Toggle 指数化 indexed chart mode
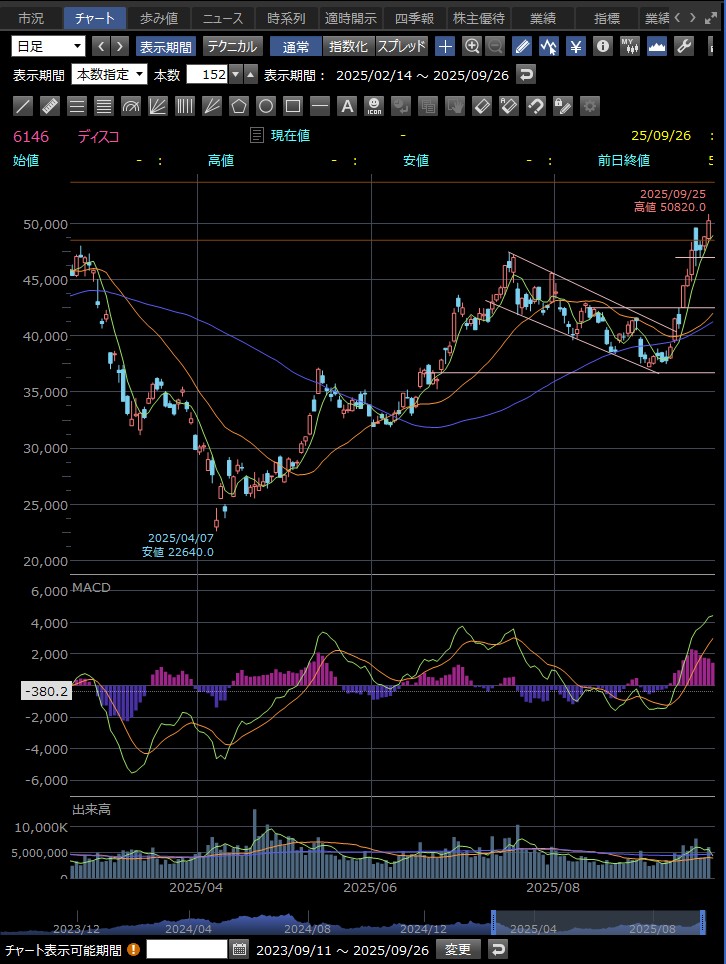 pyautogui.click(x=348, y=46)
